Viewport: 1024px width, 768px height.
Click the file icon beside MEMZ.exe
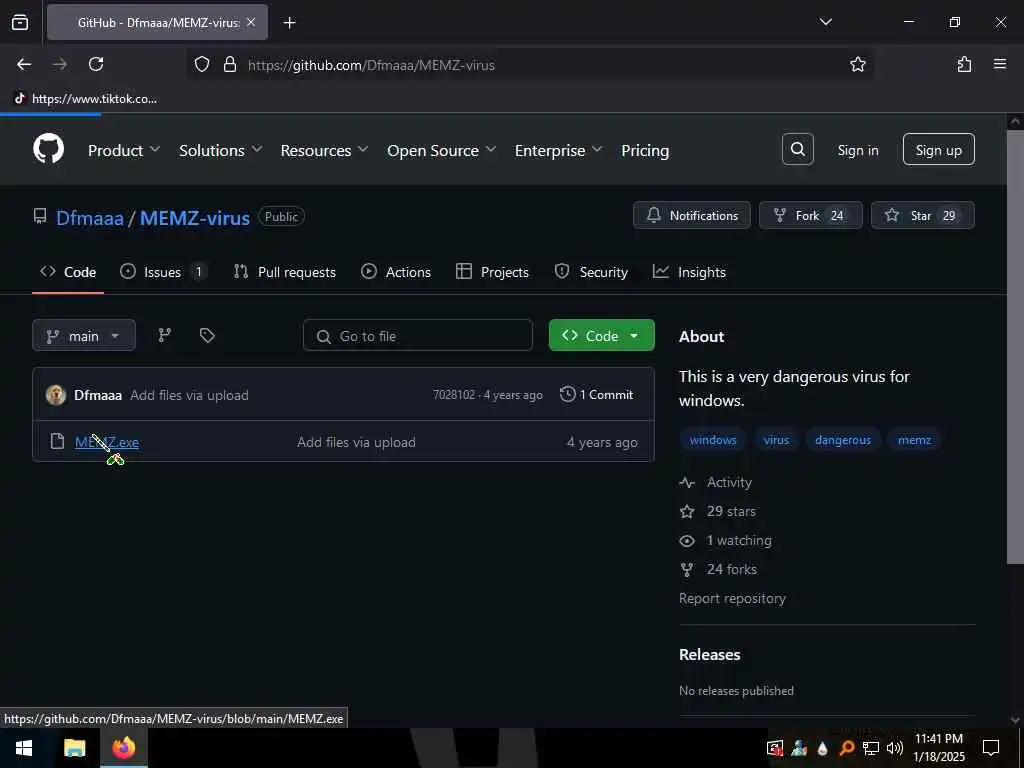point(57,441)
